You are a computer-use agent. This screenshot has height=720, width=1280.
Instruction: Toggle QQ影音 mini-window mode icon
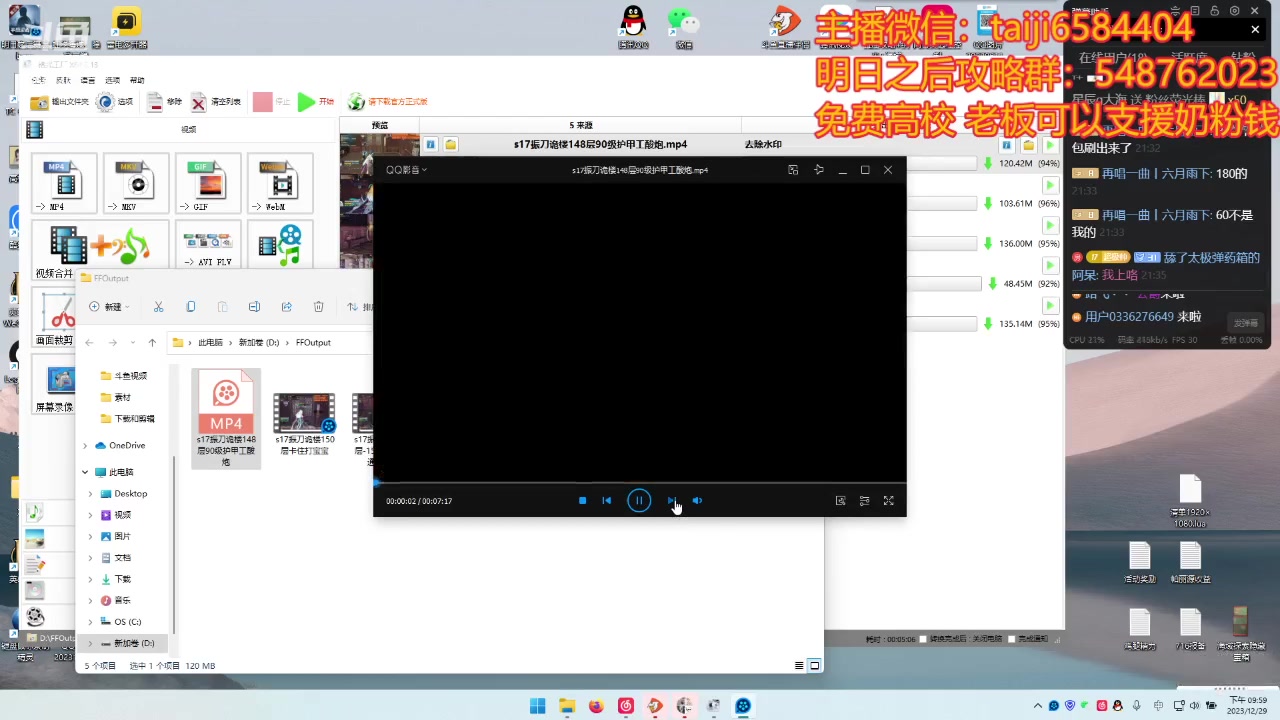click(793, 170)
